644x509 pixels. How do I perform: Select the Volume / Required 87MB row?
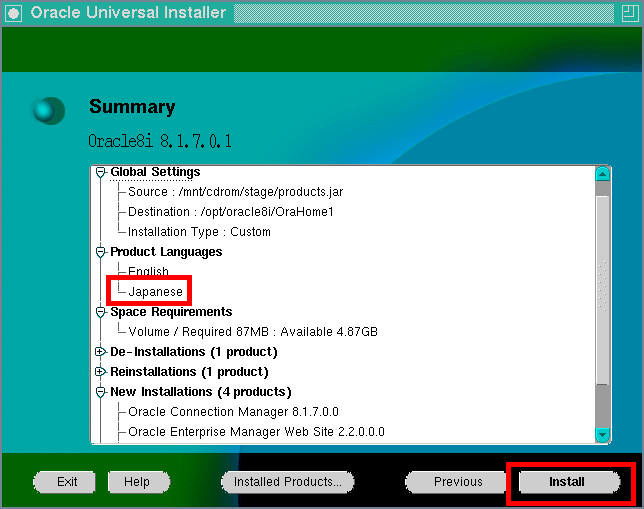click(x=253, y=332)
